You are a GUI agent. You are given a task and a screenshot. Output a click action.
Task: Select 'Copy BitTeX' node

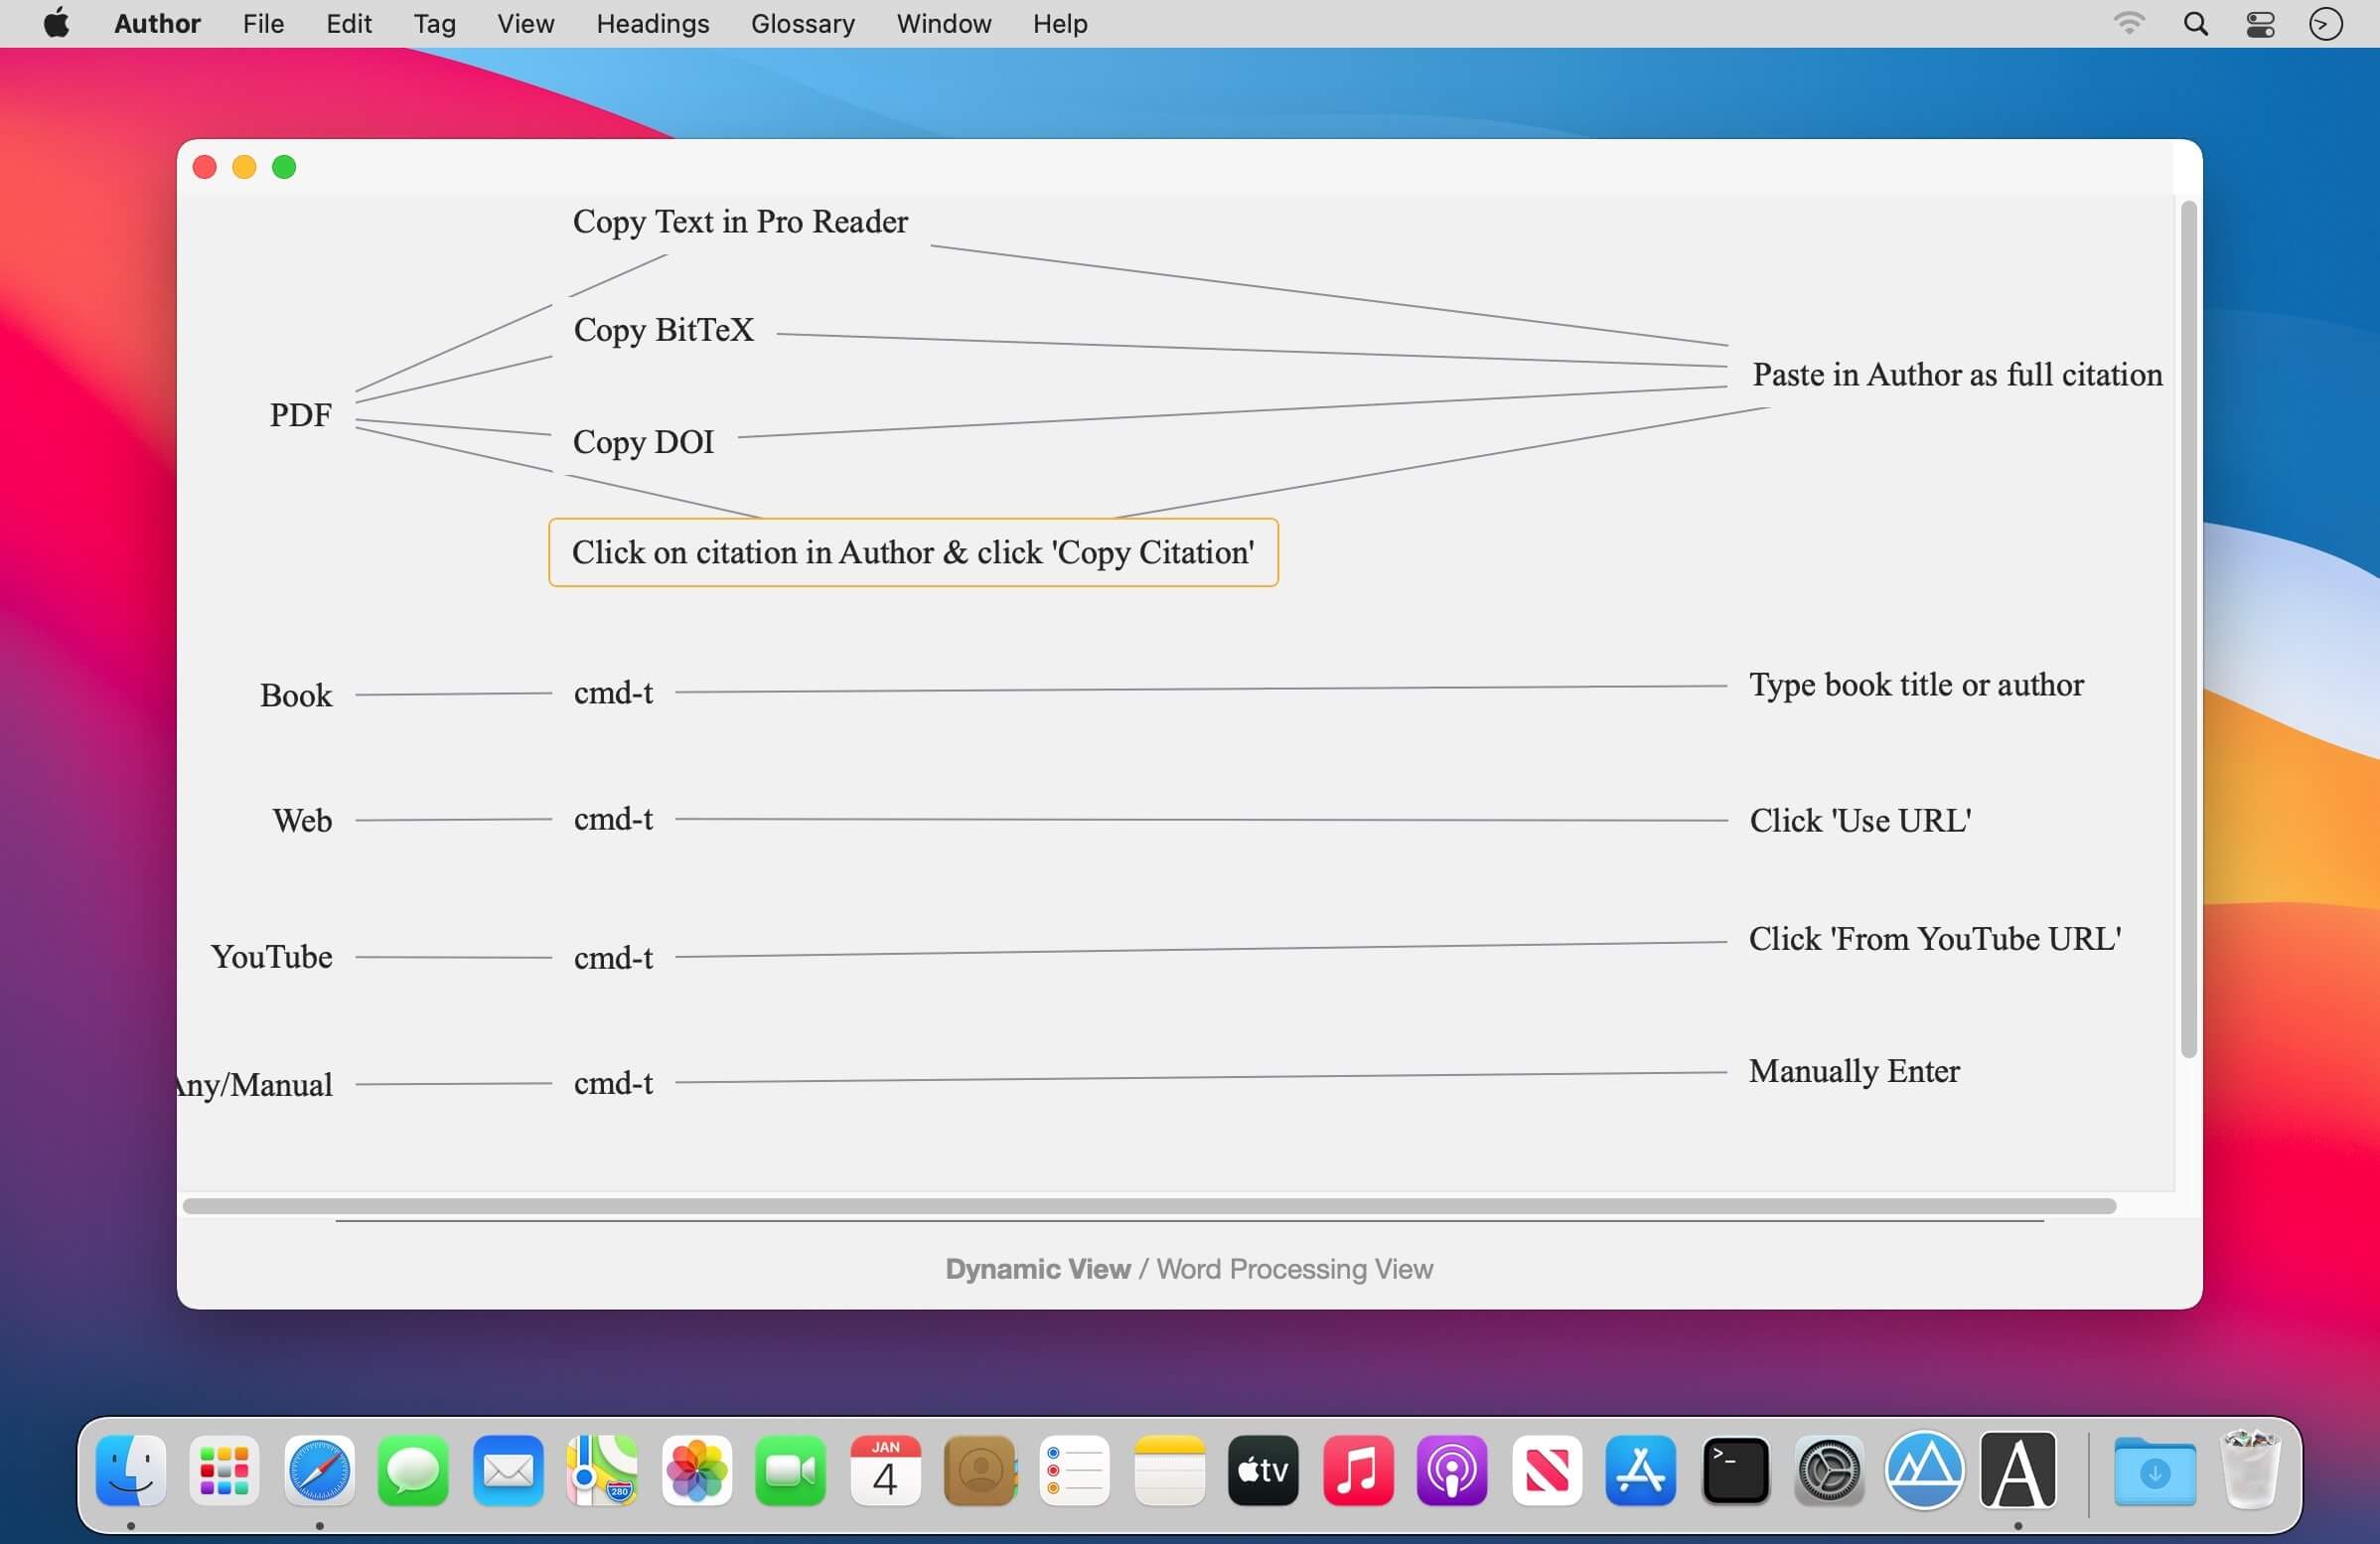[663, 330]
